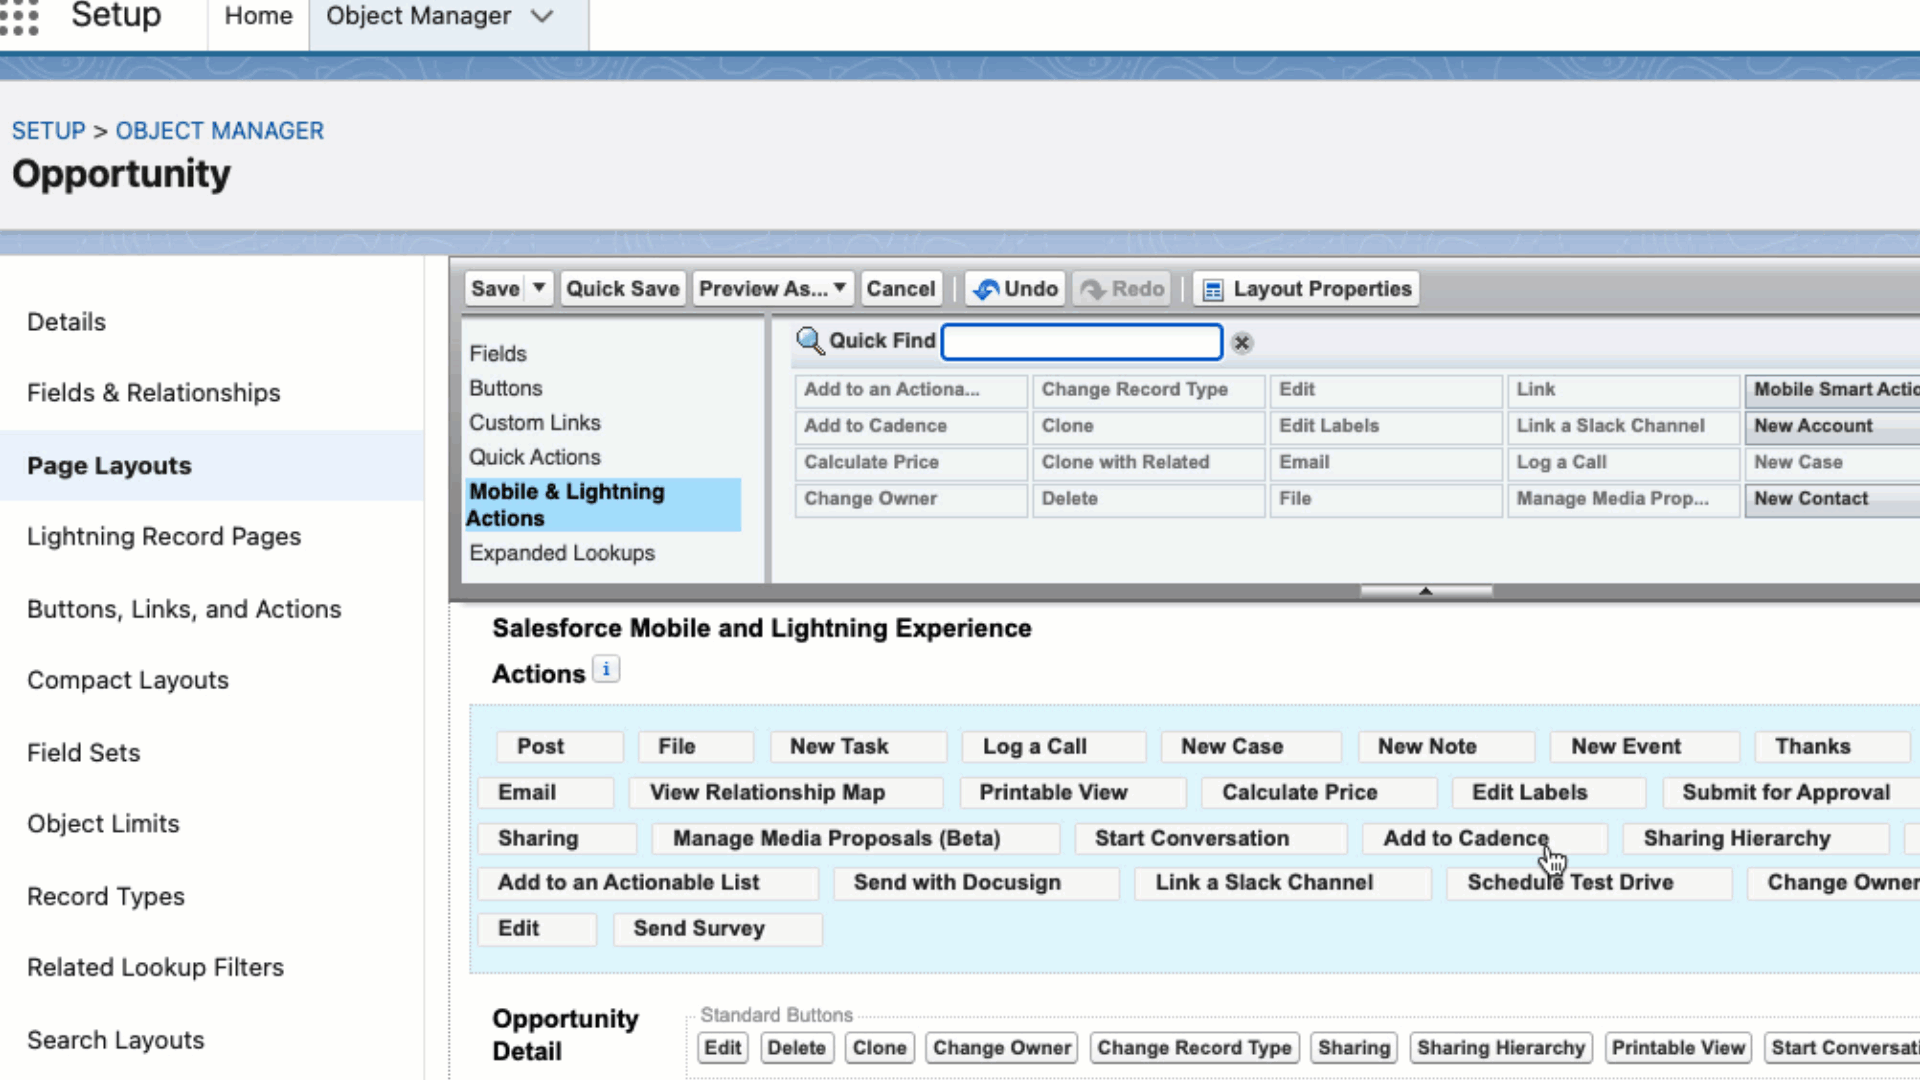The image size is (1920, 1080).
Task: Click the info icon beside Actions
Action: click(x=606, y=668)
